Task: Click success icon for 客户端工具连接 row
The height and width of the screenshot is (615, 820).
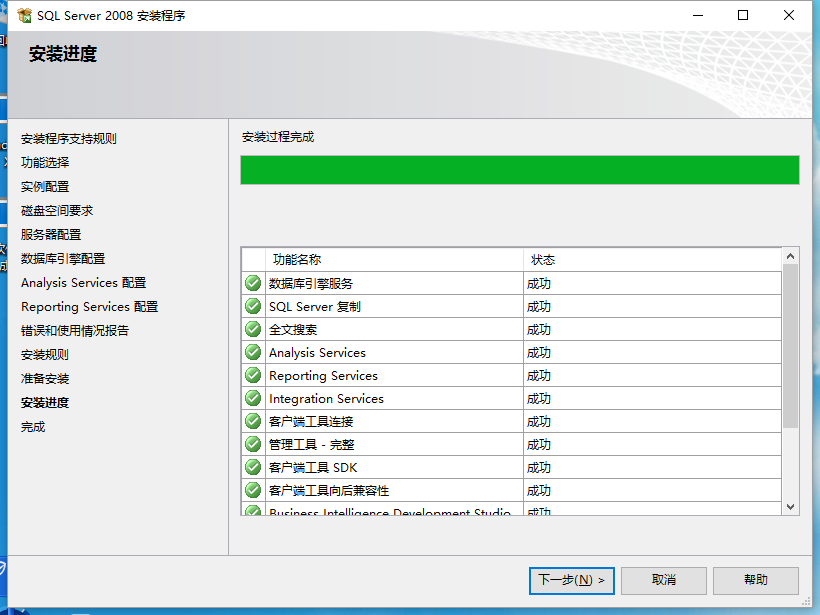Action: pos(253,421)
